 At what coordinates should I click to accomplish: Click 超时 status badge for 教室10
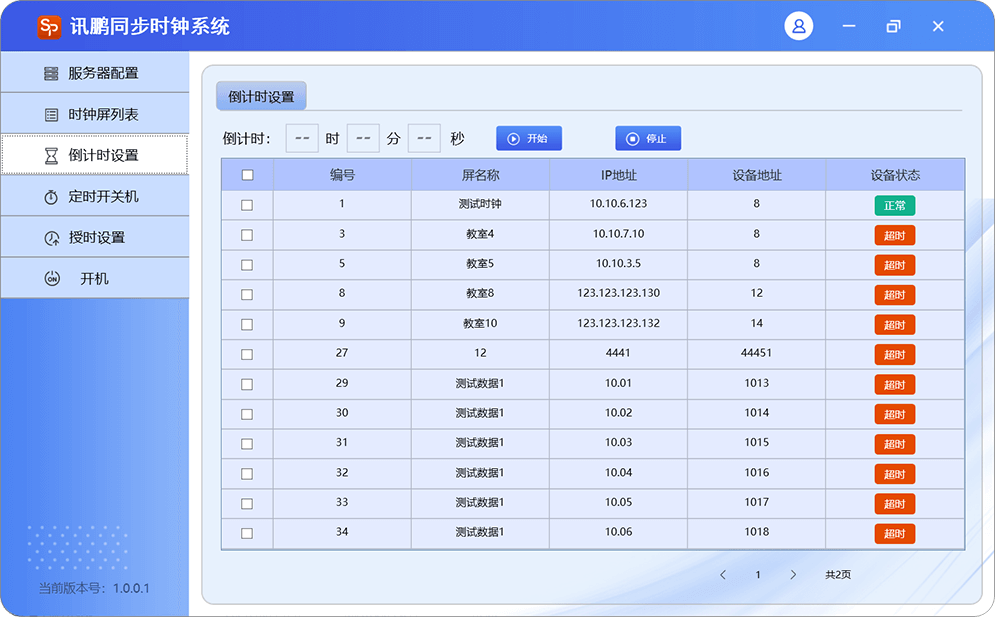pyautogui.click(x=895, y=325)
